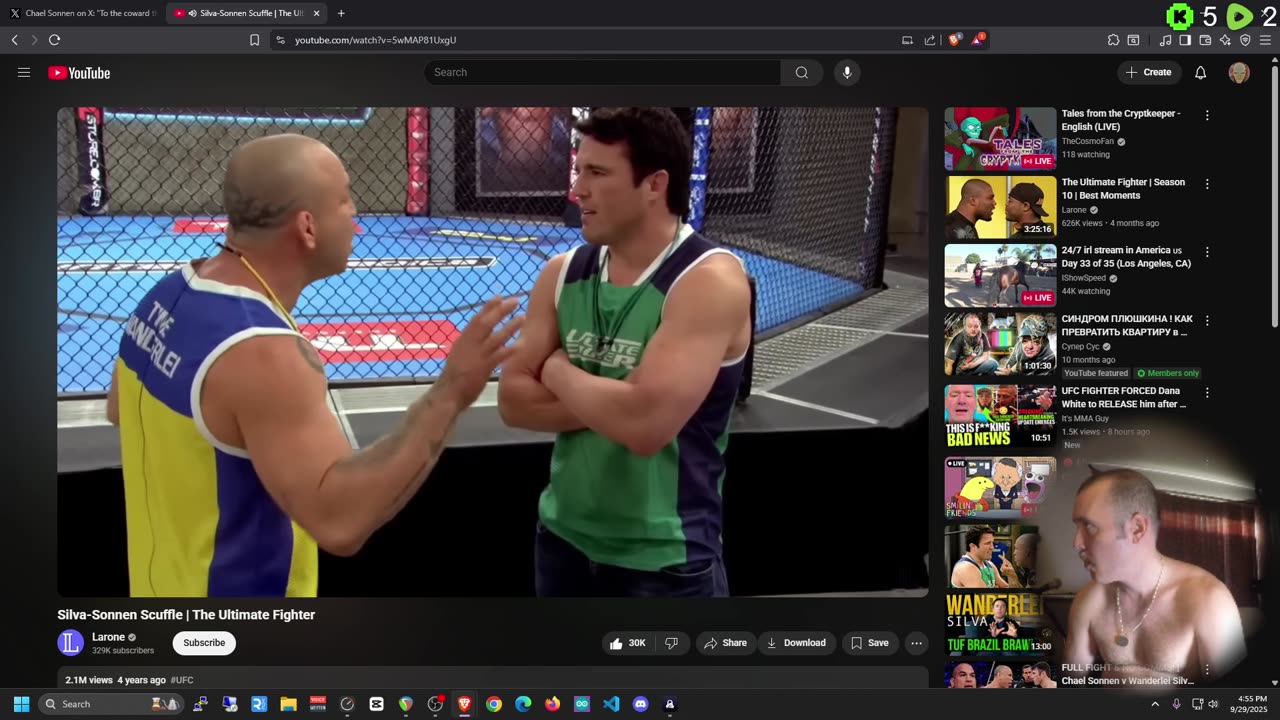Open Brave playlist music note icon
The width and height of the screenshot is (1280, 720).
pyautogui.click(x=1165, y=40)
